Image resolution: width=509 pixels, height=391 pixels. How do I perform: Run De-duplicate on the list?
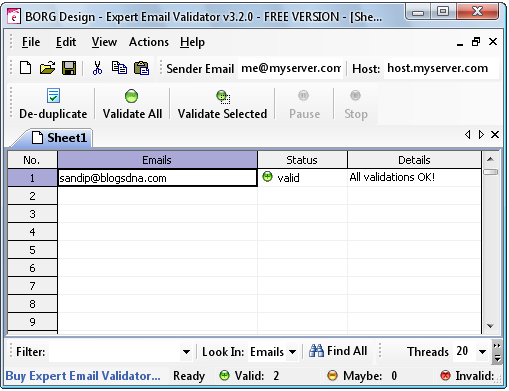(53, 104)
